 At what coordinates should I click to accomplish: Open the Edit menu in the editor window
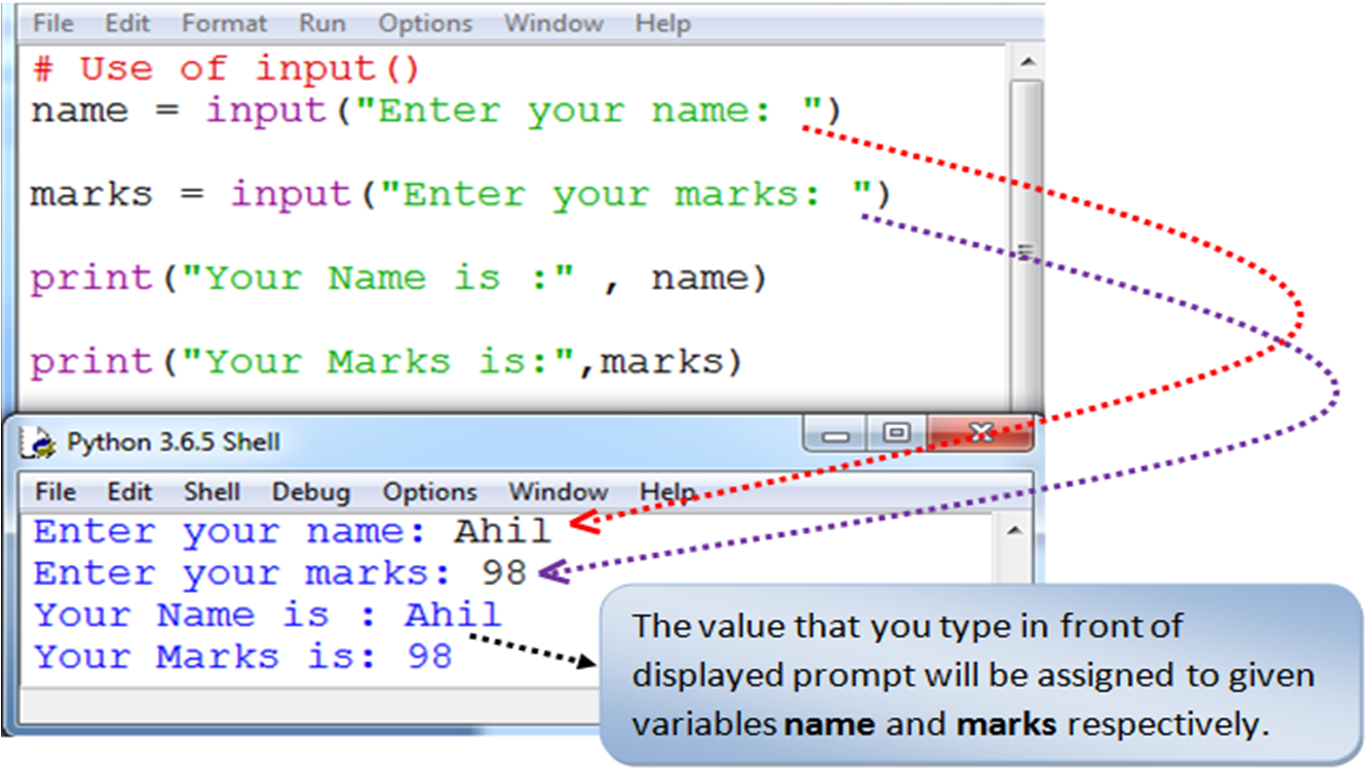tap(127, 23)
